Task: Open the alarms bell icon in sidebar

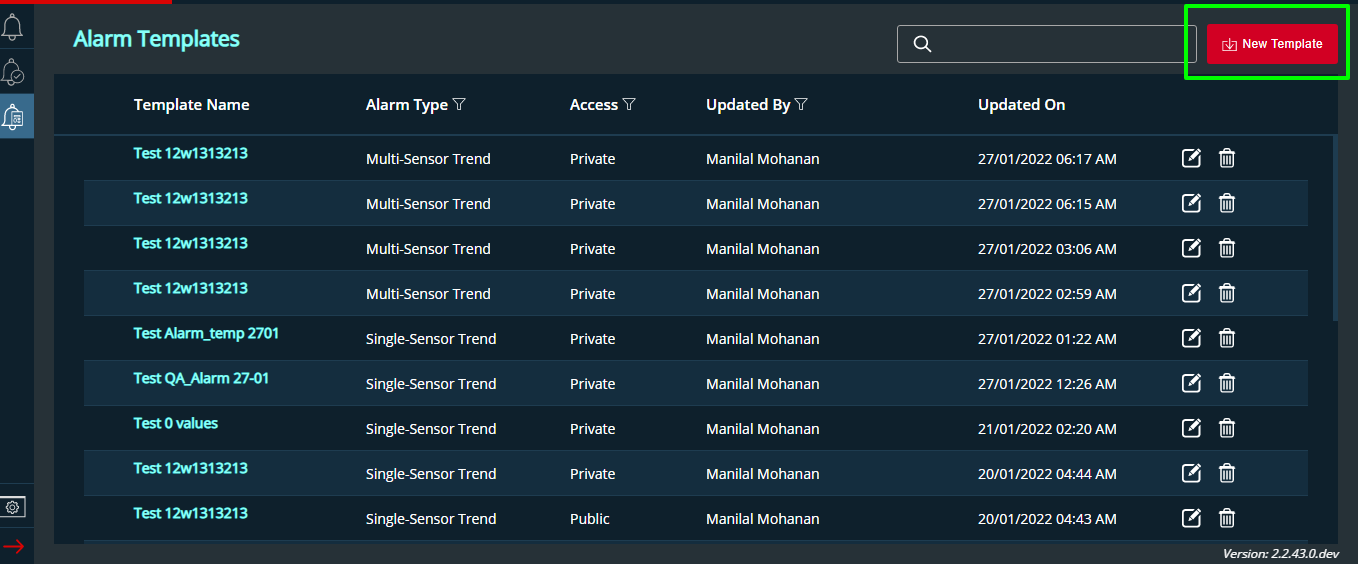Action: click(13, 27)
